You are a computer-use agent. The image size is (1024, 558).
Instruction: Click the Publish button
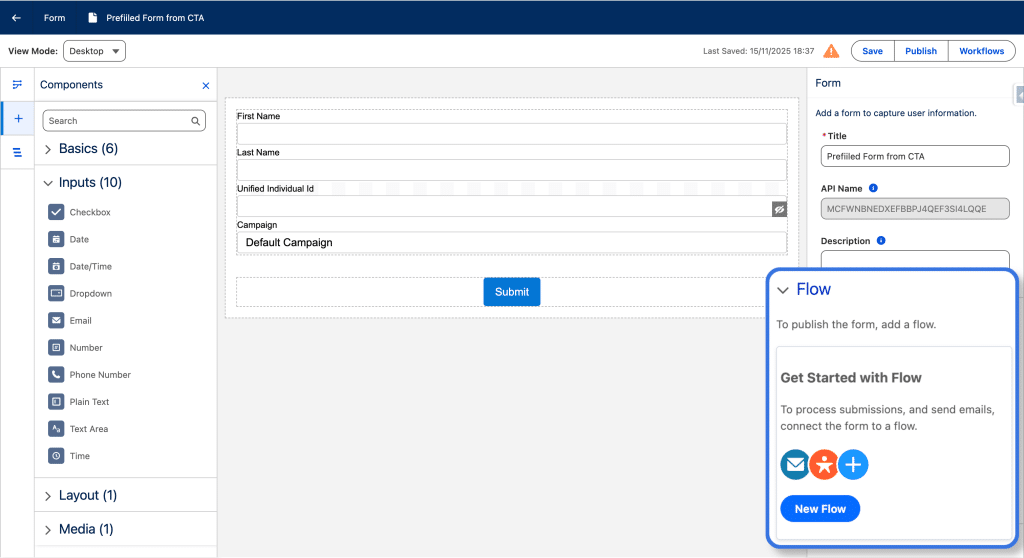[x=920, y=51]
